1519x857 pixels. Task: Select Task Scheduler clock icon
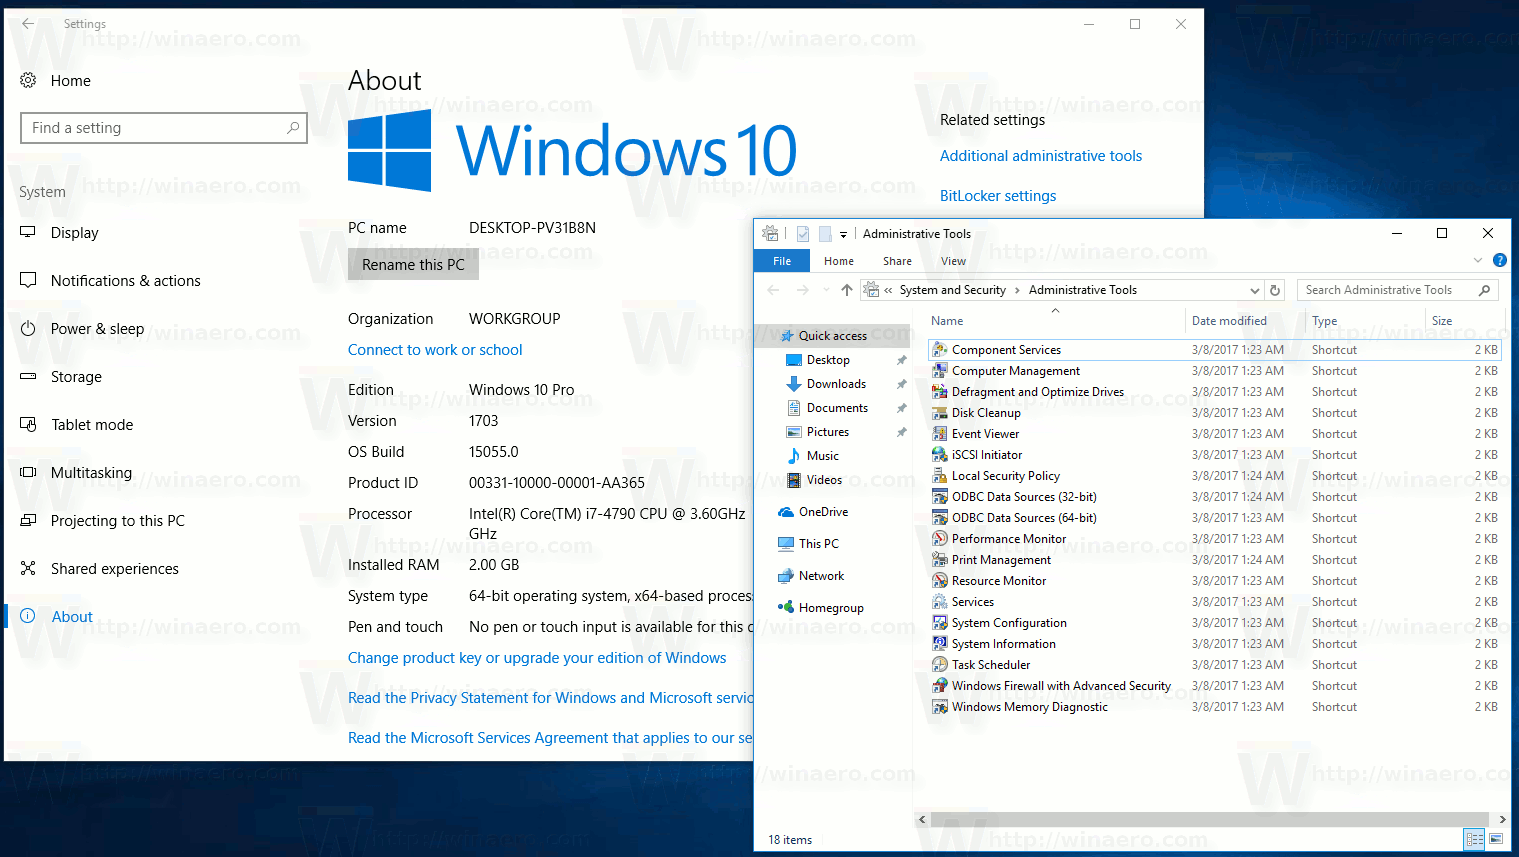pos(939,665)
